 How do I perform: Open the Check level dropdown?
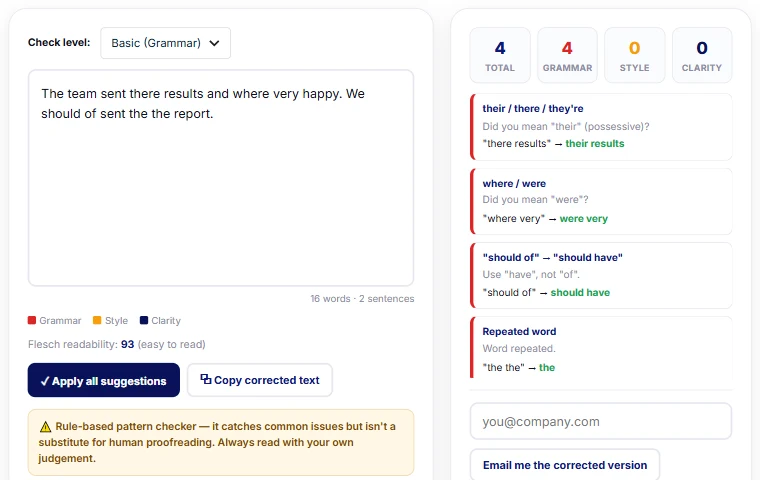pos(165,43)
